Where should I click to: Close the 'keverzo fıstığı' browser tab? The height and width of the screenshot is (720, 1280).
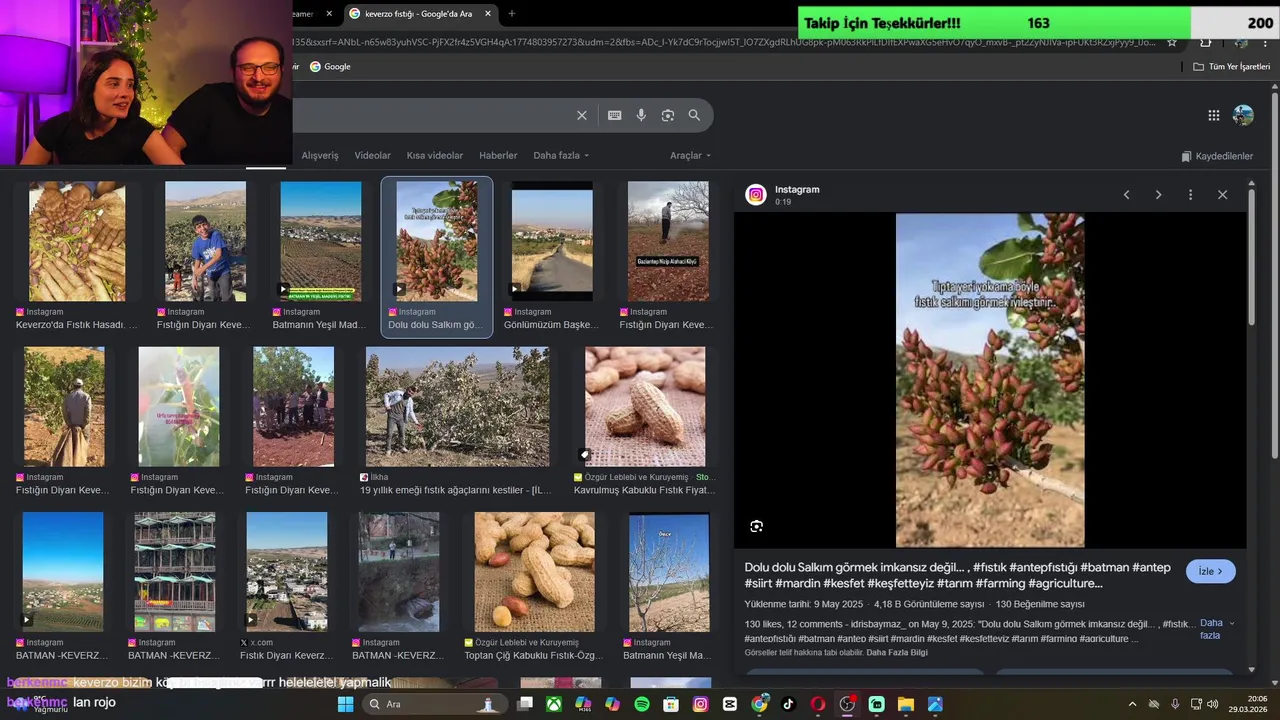tap(488, 13)
